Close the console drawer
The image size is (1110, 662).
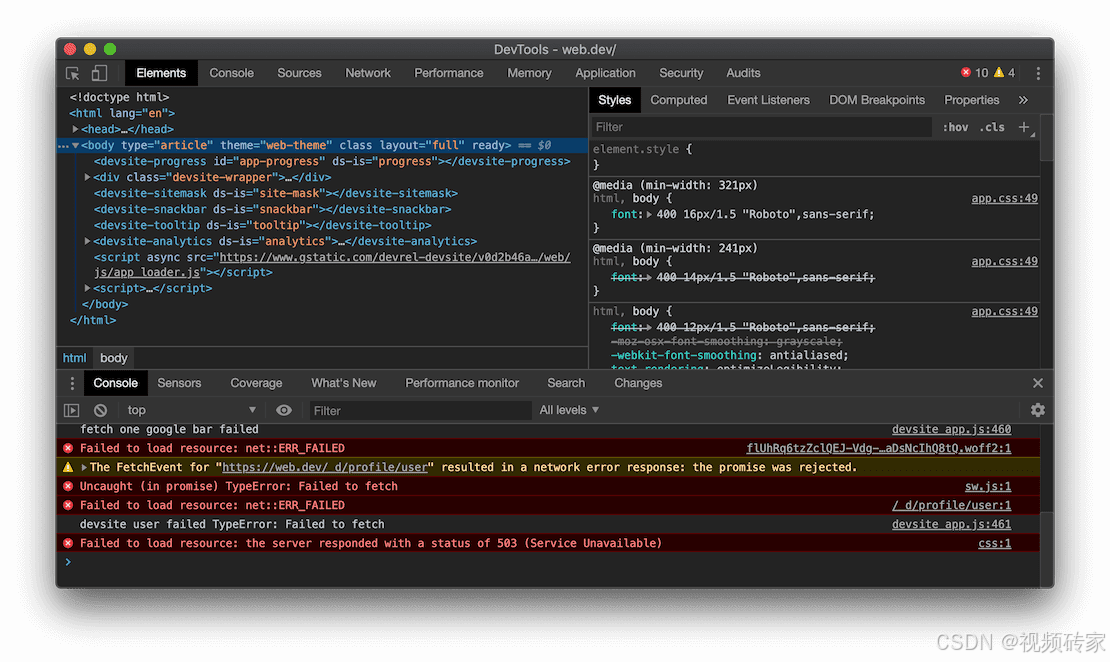pos(1038,383)
